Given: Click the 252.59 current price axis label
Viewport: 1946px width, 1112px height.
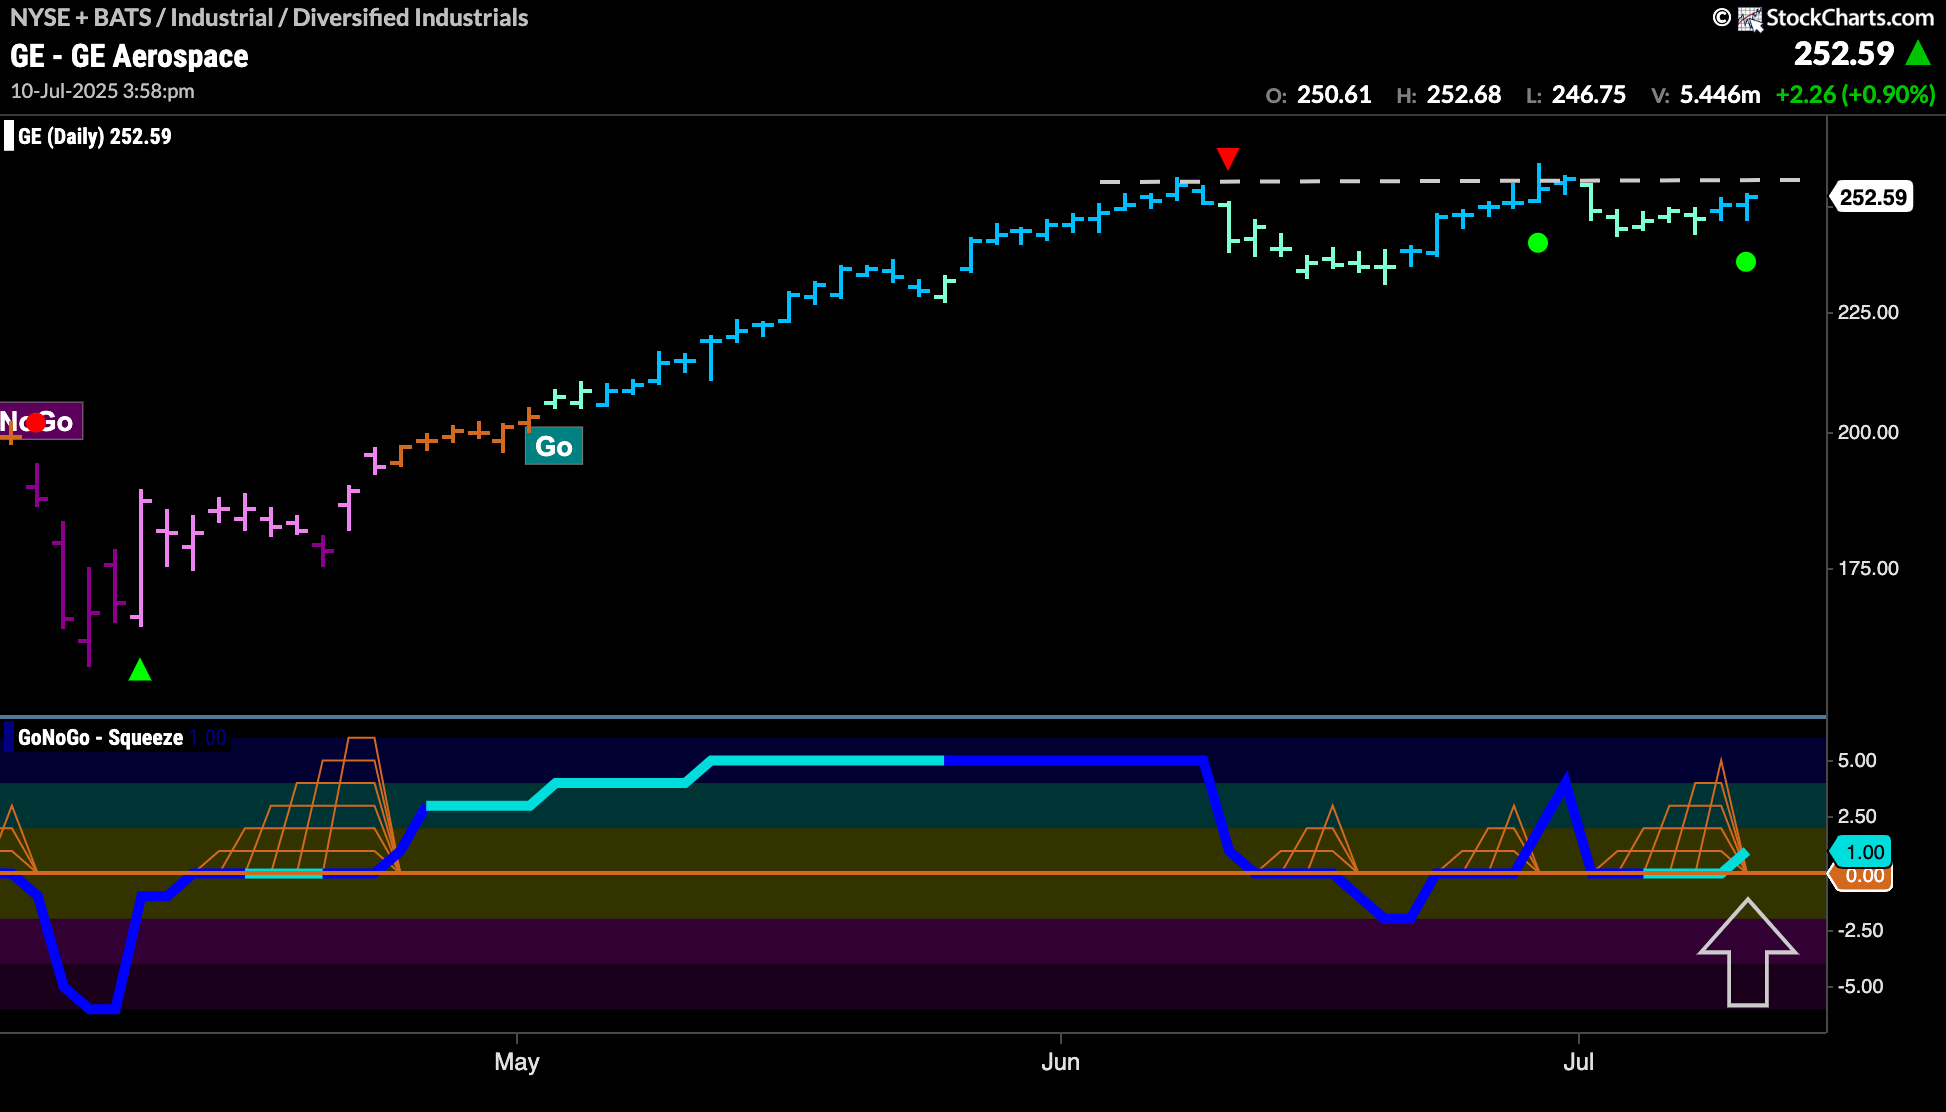Looking at the screenshot, I should pos(1872,197).
